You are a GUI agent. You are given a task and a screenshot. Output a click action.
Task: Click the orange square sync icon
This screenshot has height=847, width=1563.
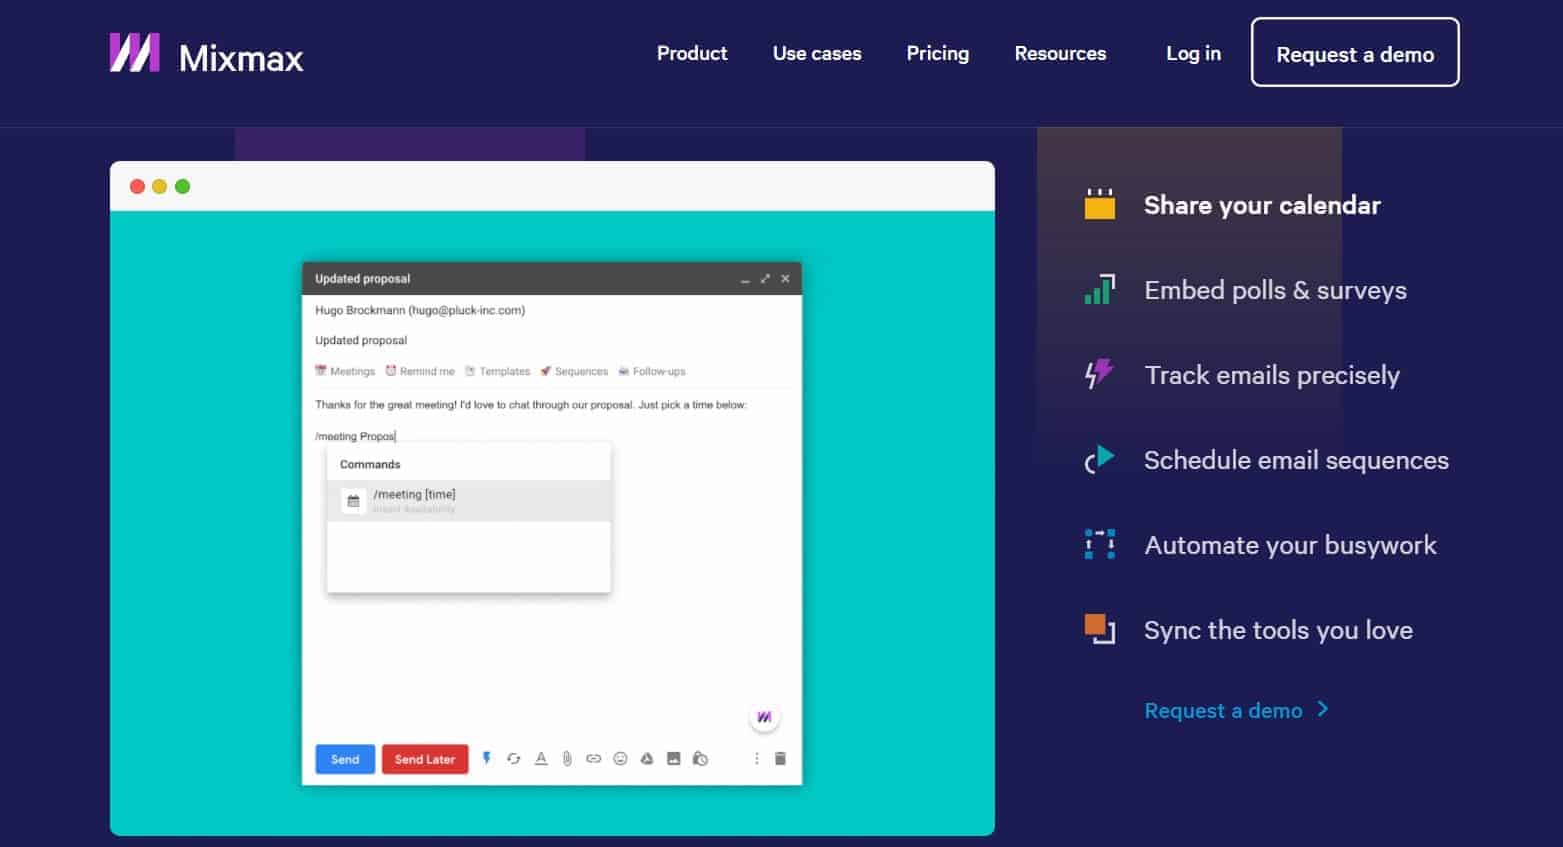coord(1100,629)
